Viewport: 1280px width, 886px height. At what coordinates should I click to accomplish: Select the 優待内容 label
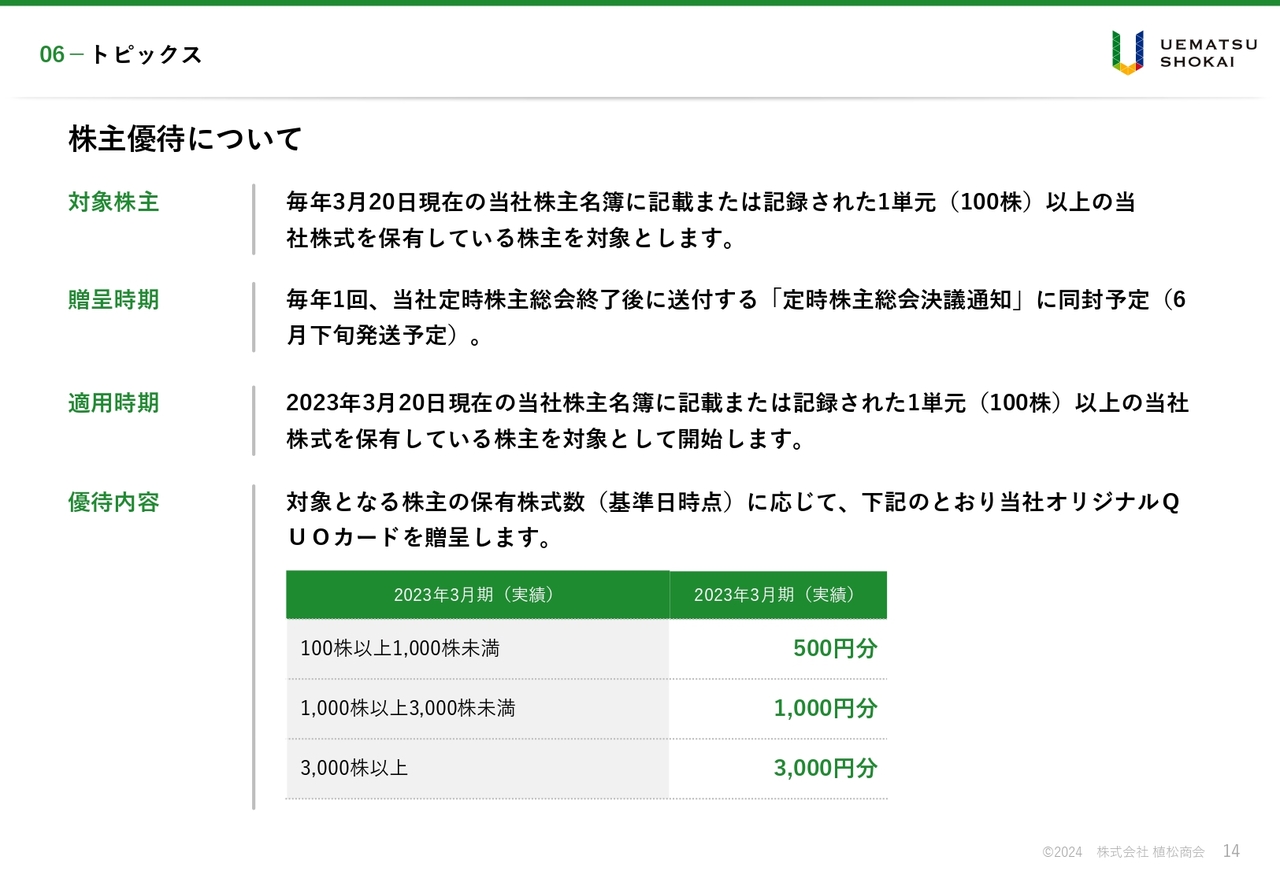(x=114, y=502)
